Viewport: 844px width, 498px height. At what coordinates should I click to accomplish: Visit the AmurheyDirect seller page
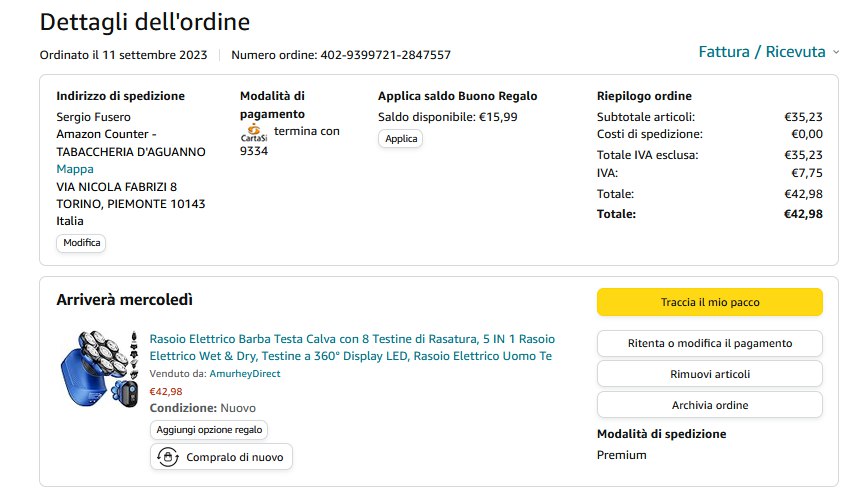pos(244,374)
